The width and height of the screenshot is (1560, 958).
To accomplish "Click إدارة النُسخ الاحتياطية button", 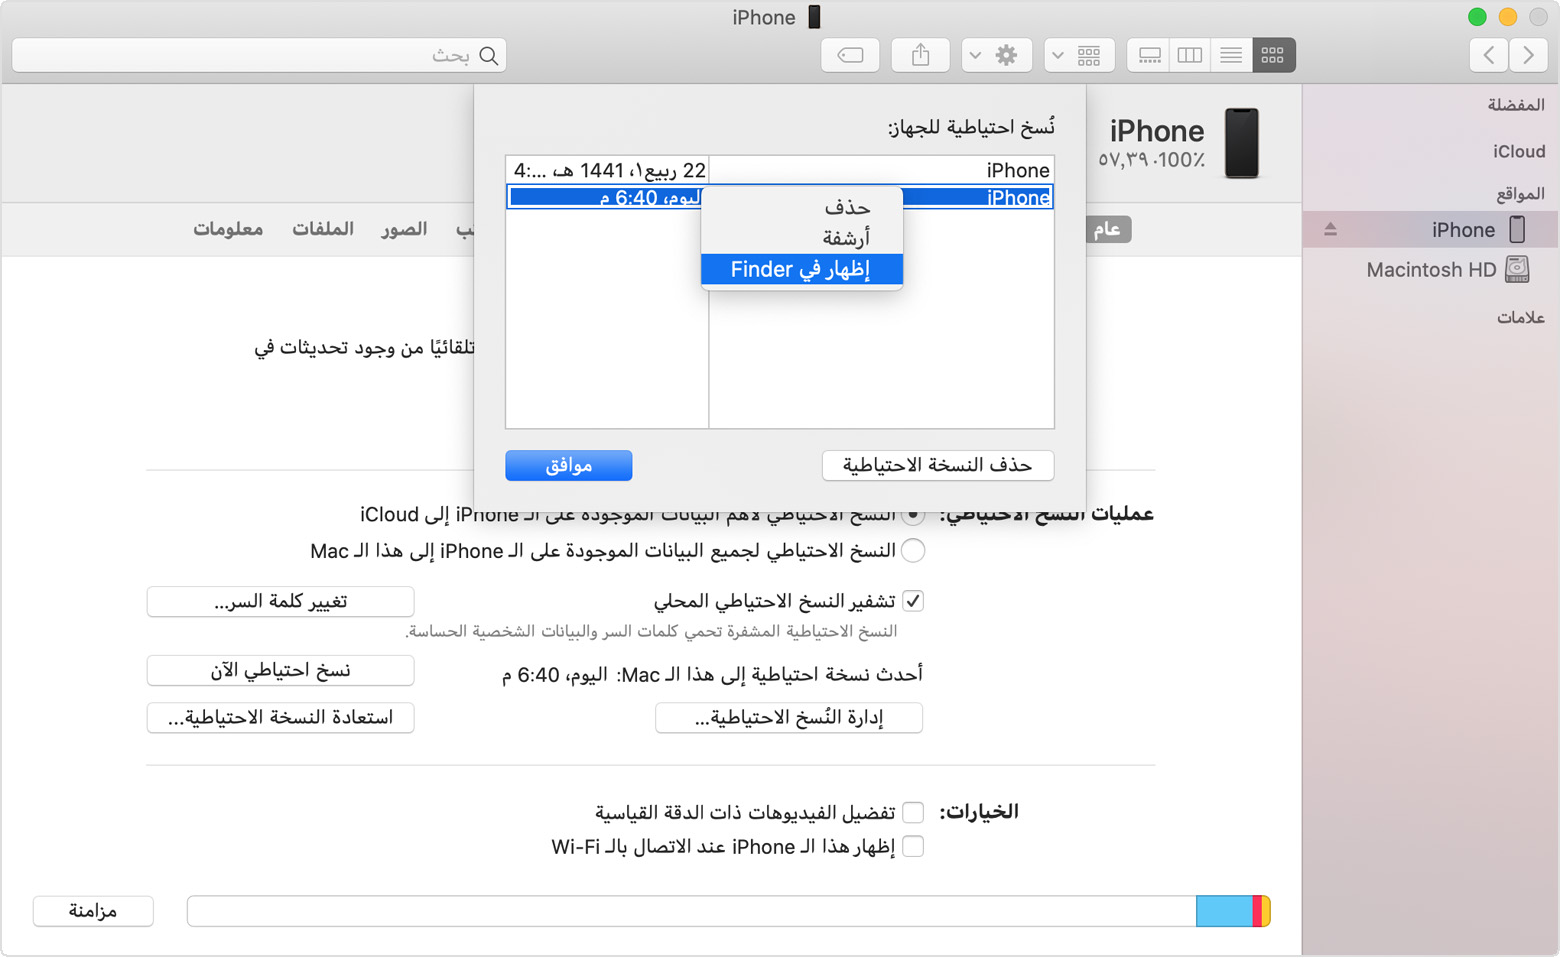I will click(789, 717).
